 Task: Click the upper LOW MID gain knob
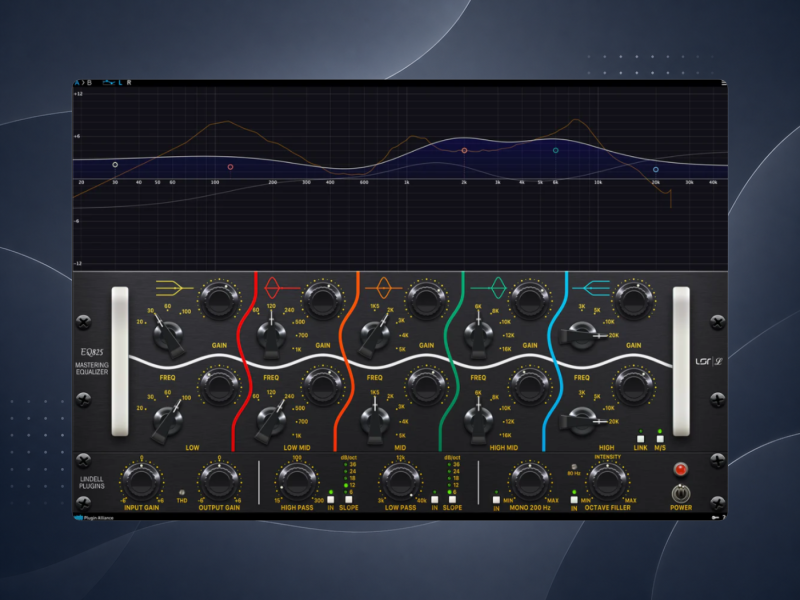322,301
